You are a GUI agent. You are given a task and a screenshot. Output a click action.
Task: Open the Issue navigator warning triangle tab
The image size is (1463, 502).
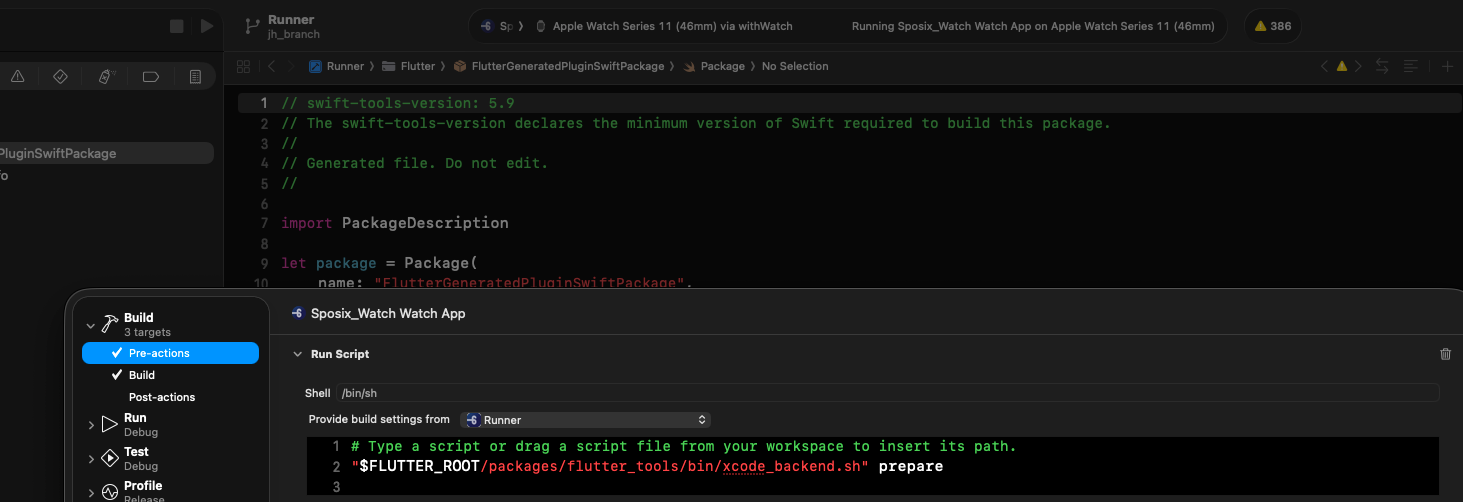point(17,77)
